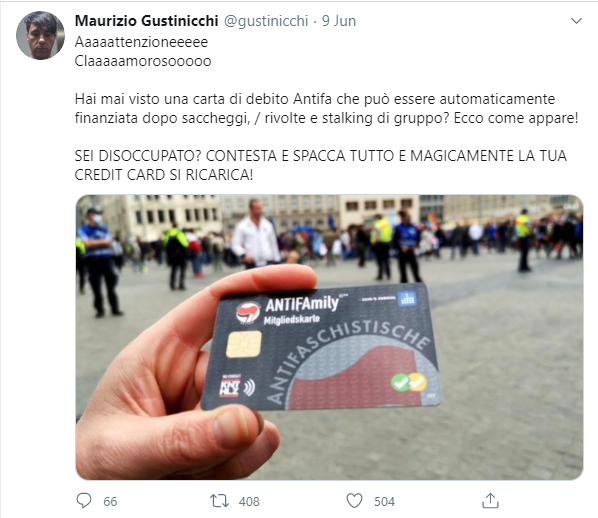Click the Aaaaattenzioneeeee tweet text line
This screenshot has height=518, width=598.
[x=141, y=42]
